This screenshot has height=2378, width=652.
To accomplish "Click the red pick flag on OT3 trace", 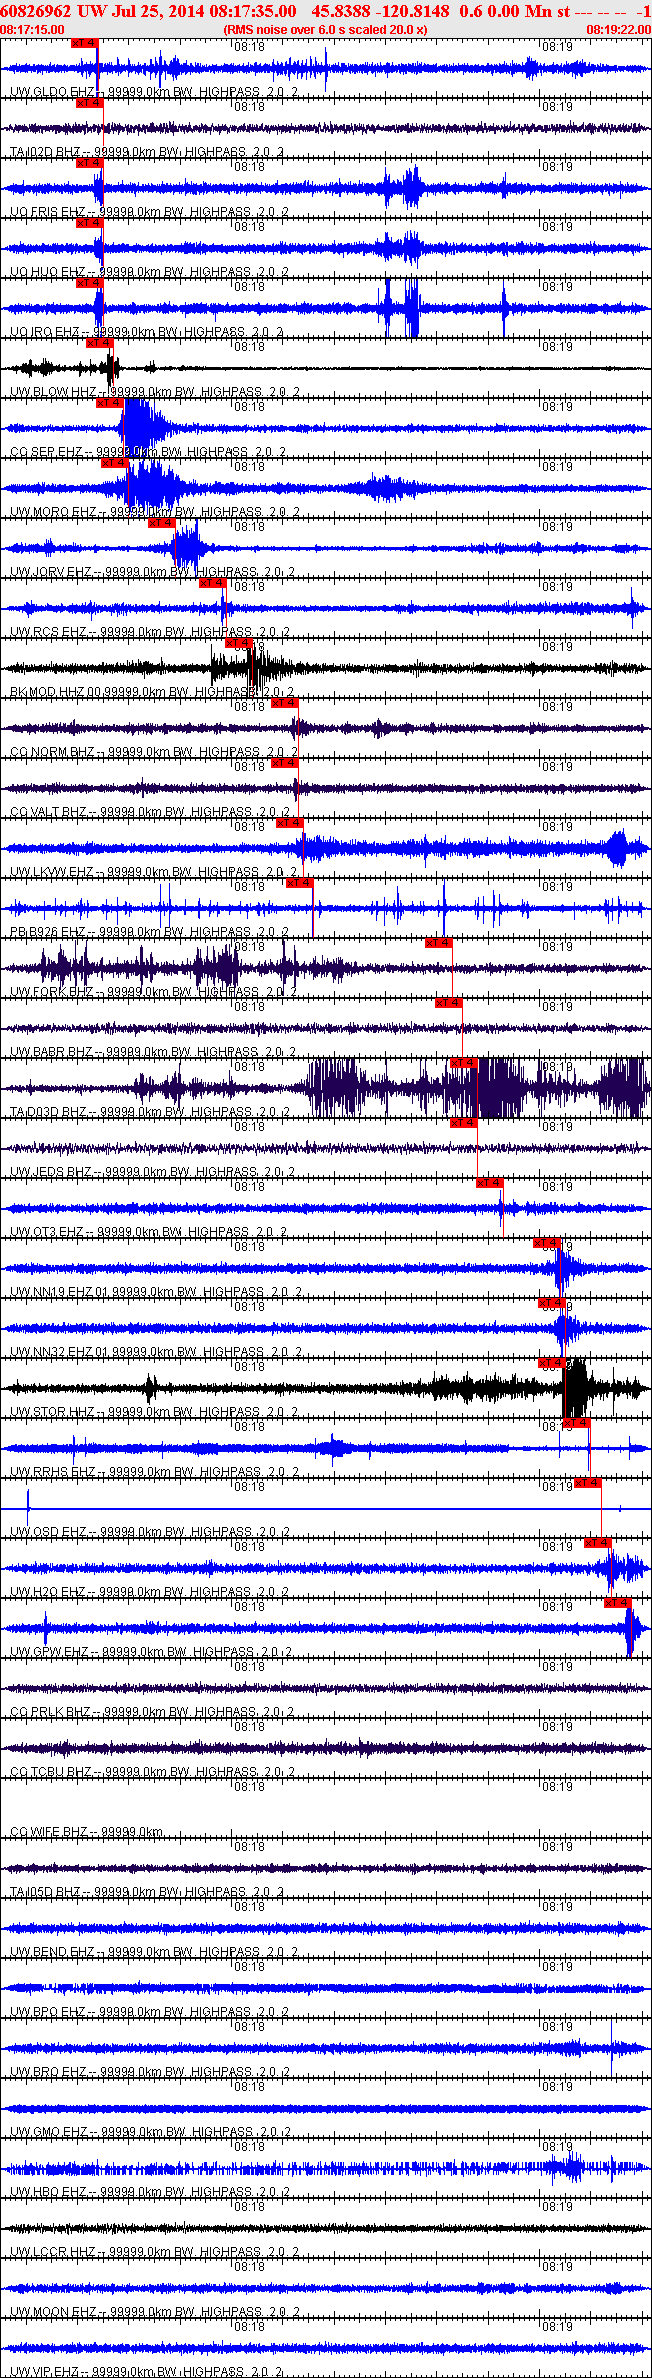I will click(489, 1183).
